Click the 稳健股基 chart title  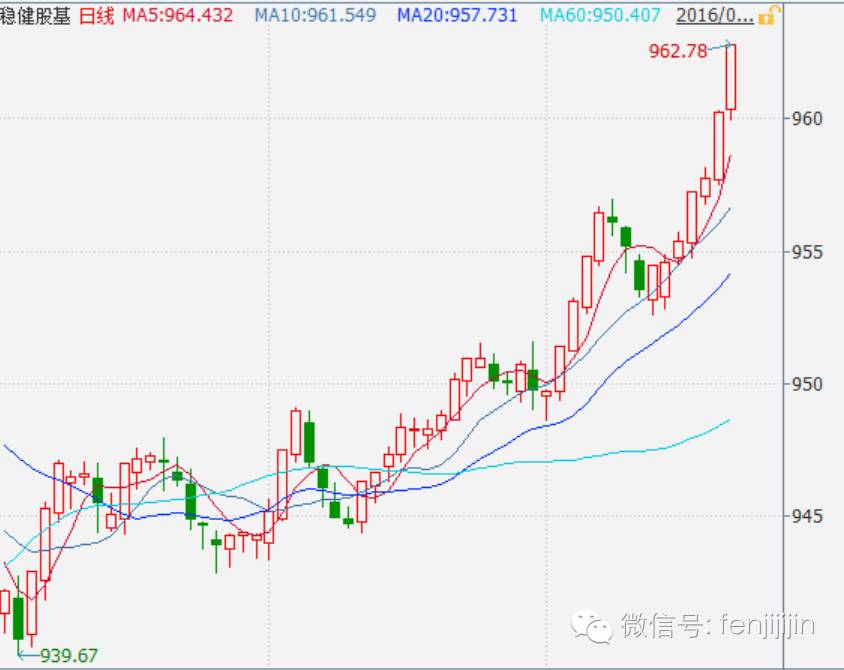coord(35,16)
